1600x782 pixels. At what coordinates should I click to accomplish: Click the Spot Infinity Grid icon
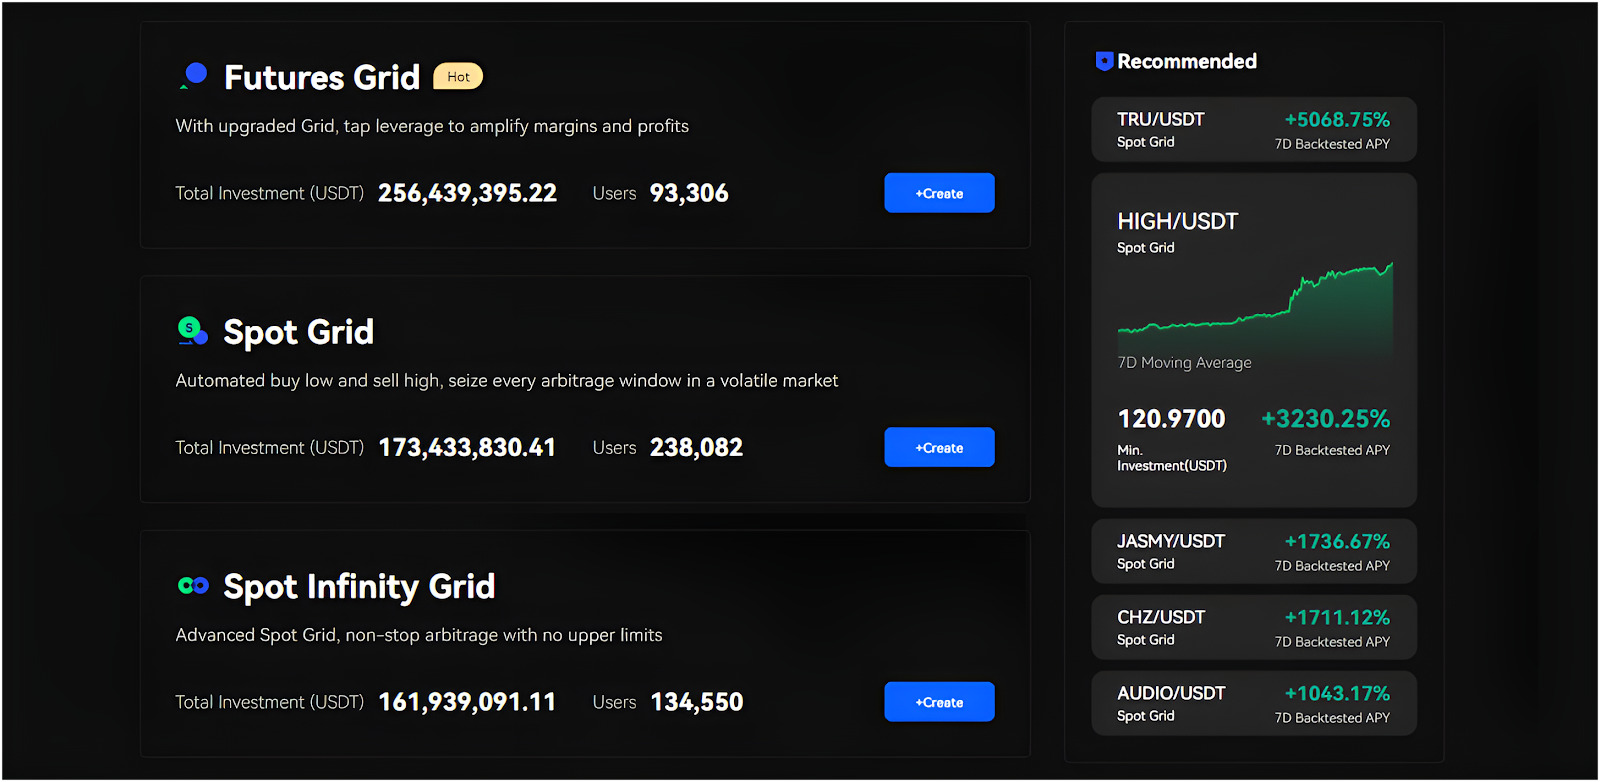[193, 586]
